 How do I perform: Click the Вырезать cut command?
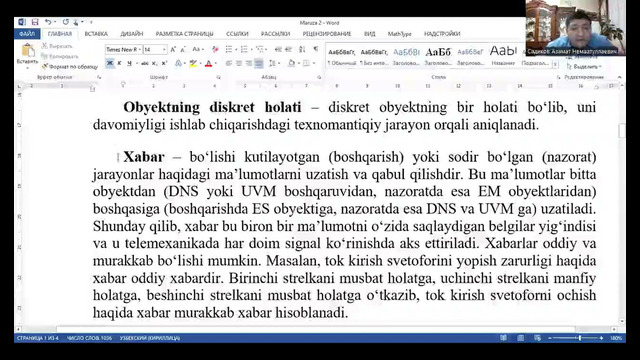click(x=57, y=46)
